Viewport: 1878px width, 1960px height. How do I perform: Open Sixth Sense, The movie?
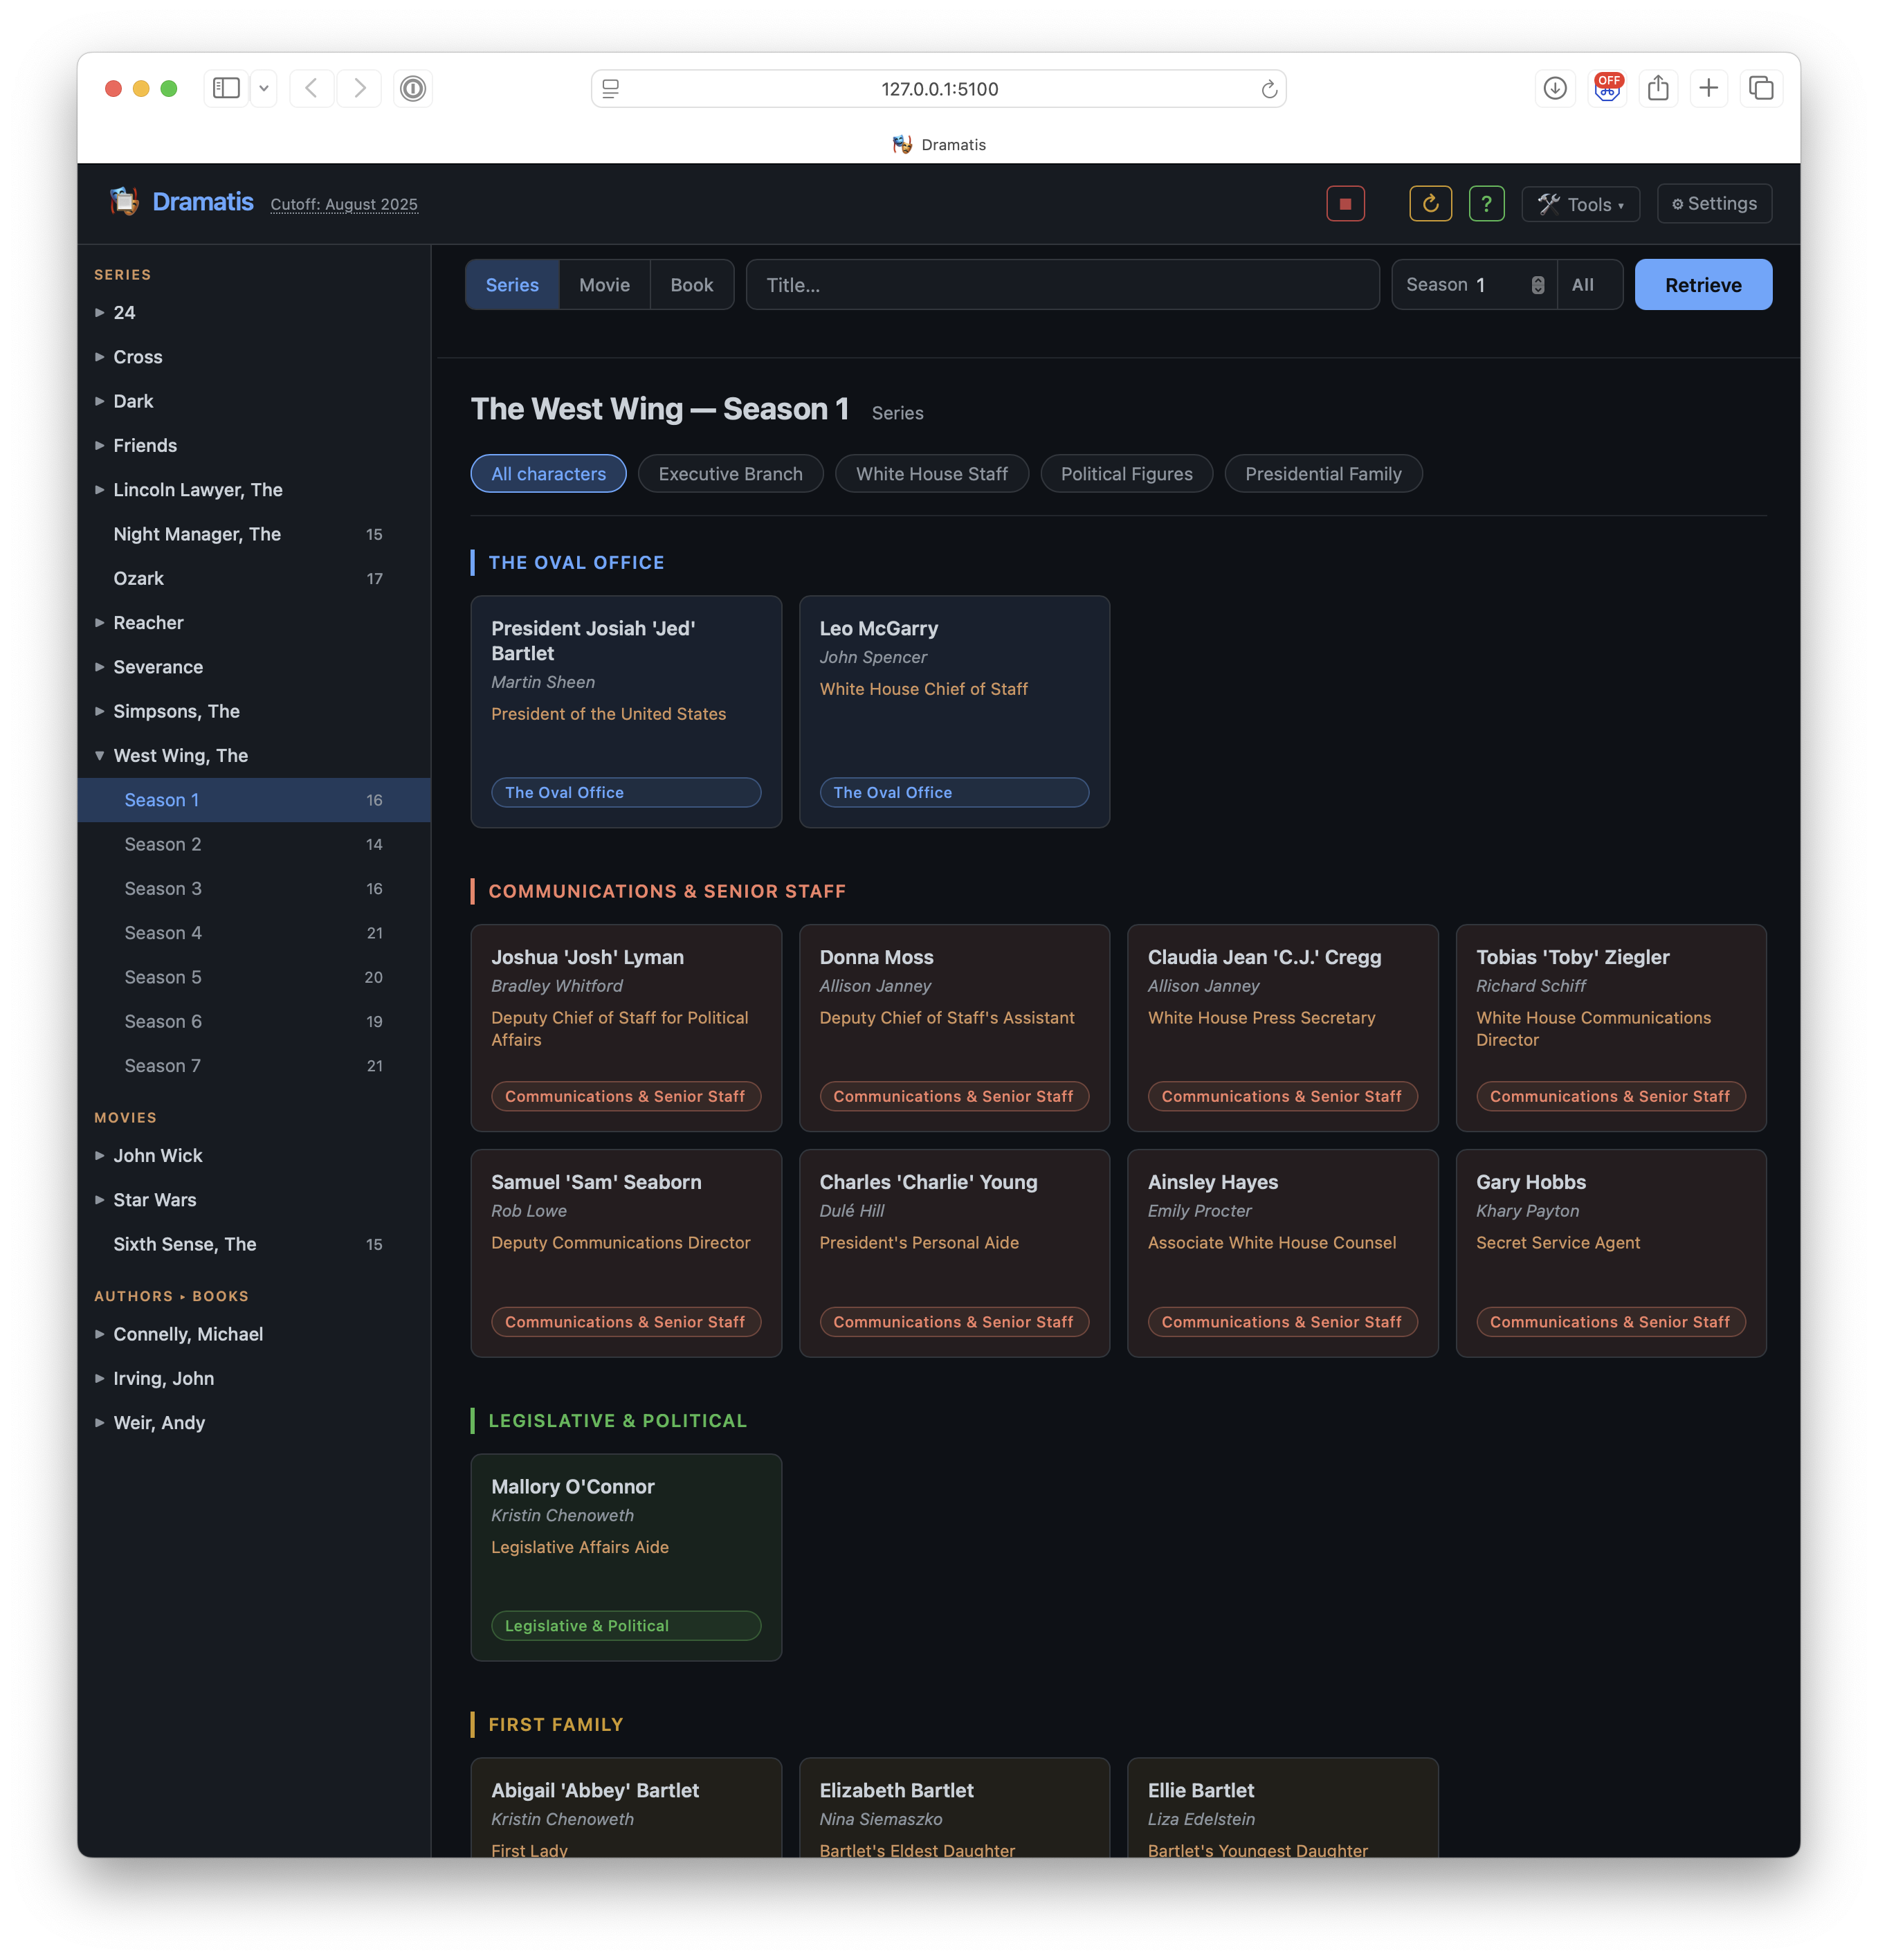pos(254,1244)
